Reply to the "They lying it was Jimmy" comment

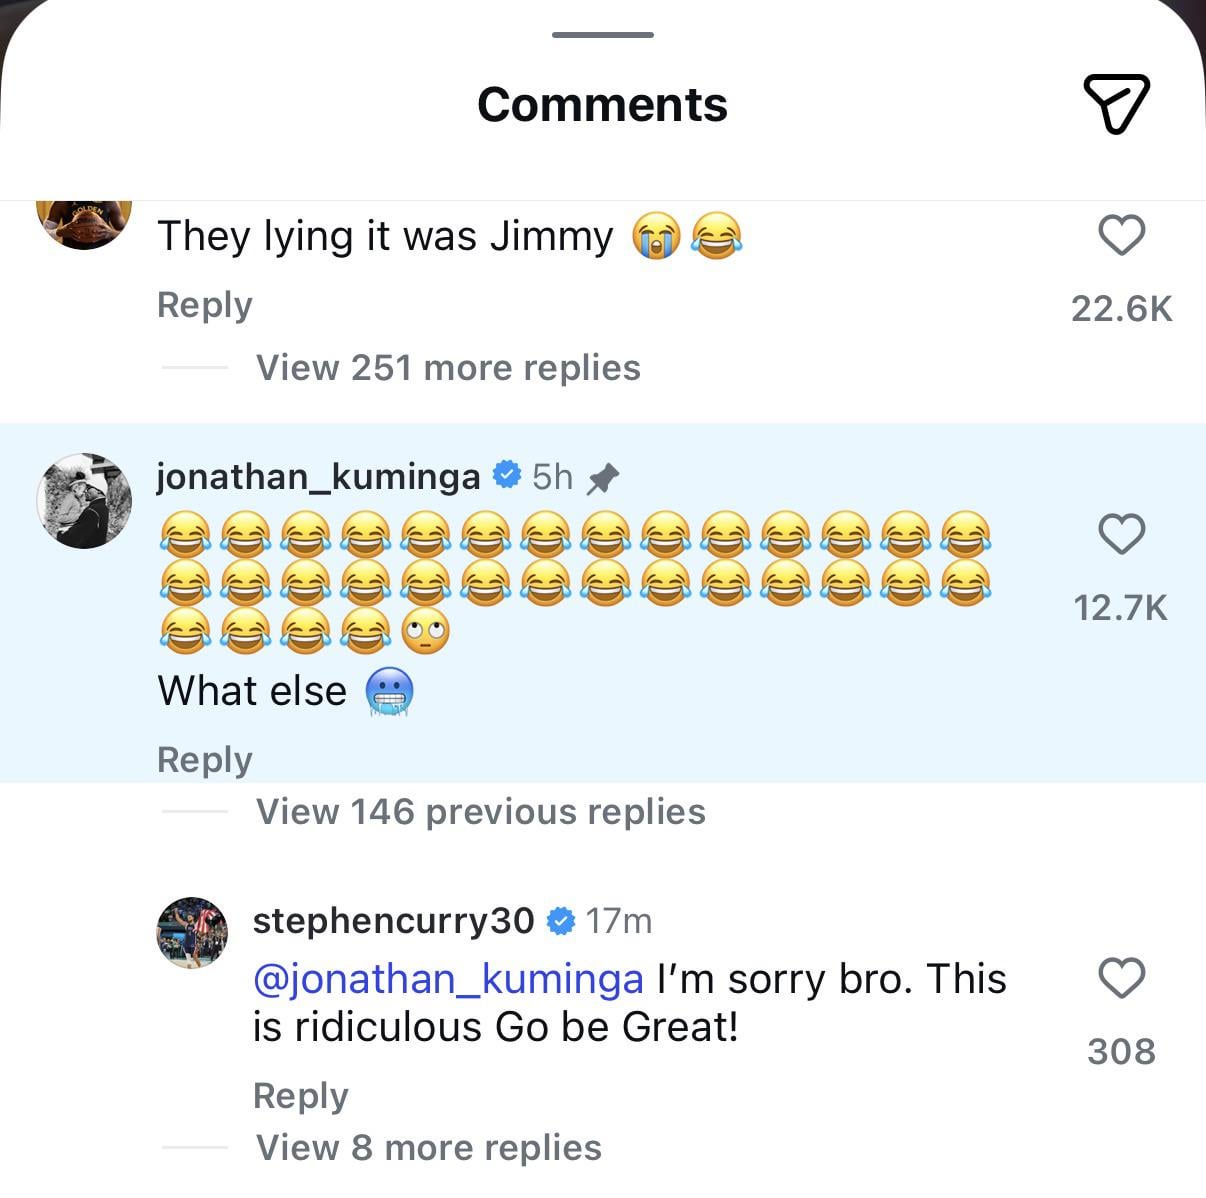(x=204, y=305)
